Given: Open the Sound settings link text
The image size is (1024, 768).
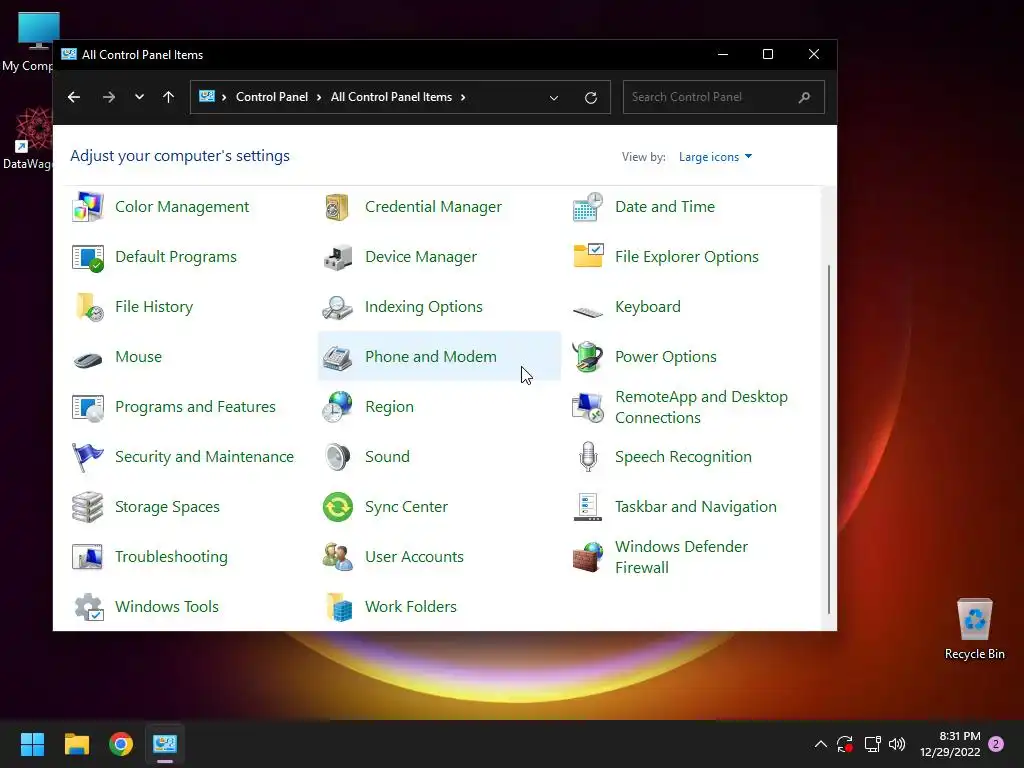Looking at the screenshot, I should pyautogui.click(x=387, y=456).
